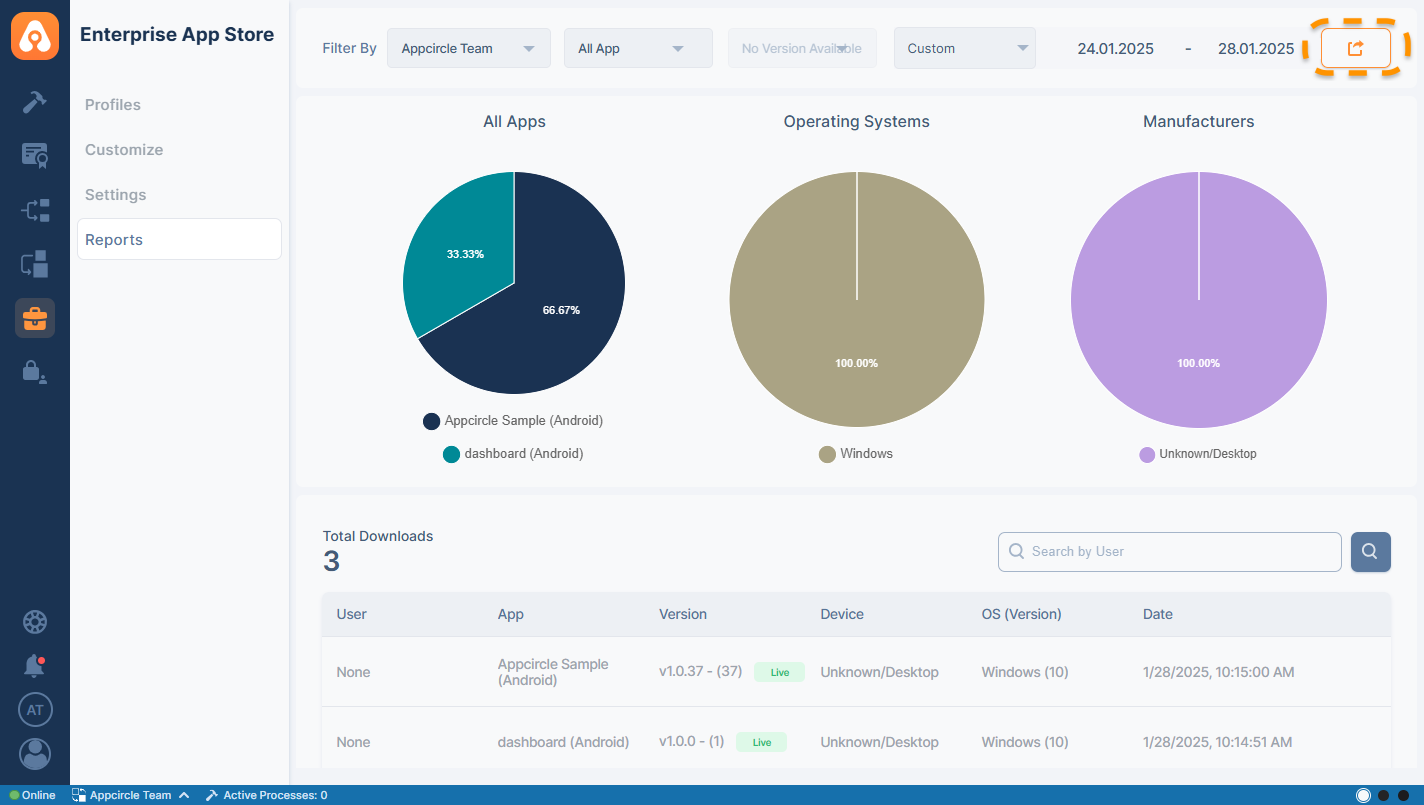Toggle the Windows legend swatch
The width and height of the screenshot is (1424, 805).
click(827, 454)
